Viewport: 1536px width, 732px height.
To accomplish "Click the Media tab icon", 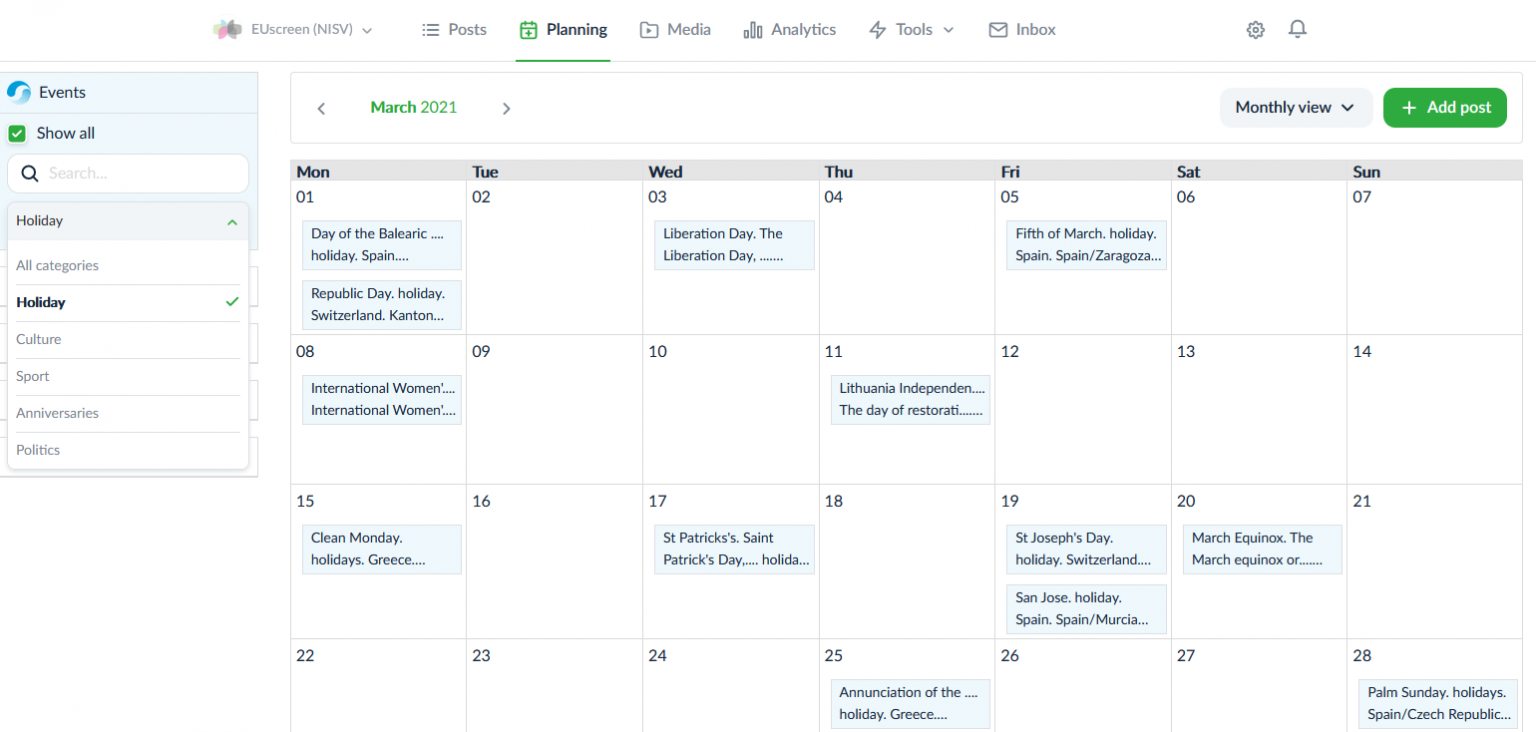I will [x=649, y=30].
